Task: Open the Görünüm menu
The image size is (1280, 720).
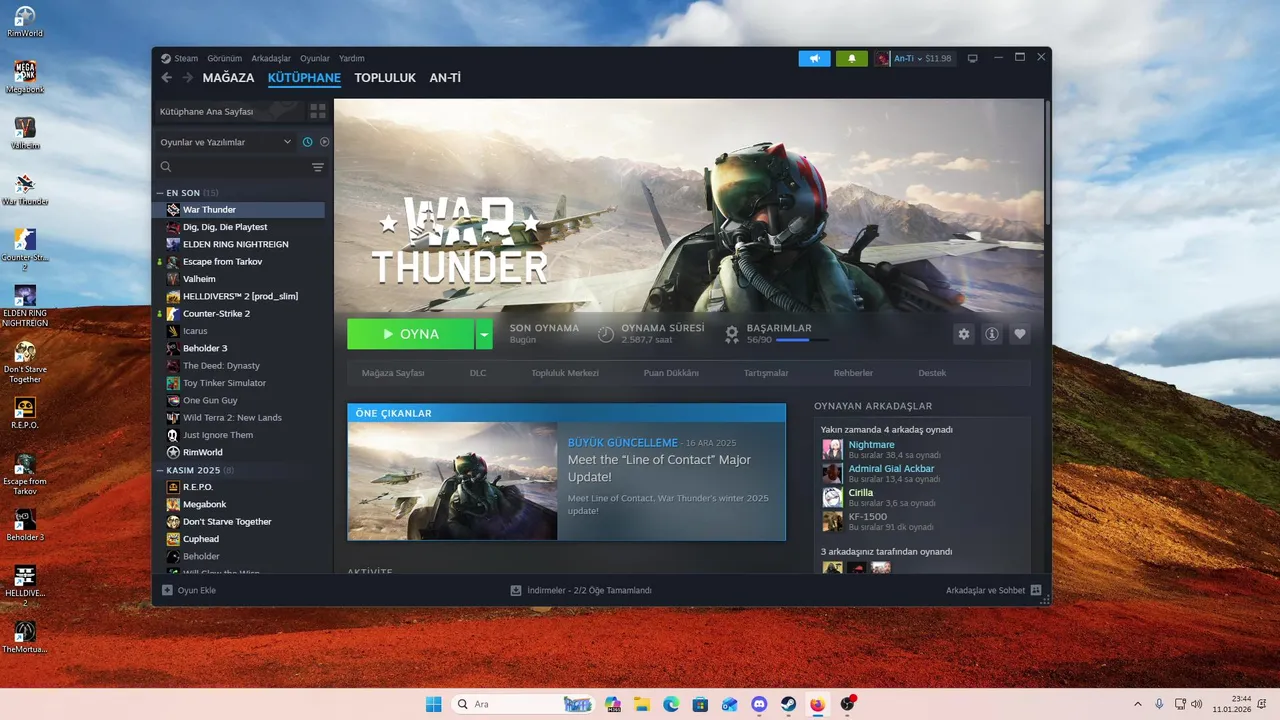Action: pyautogui.click(x=225, y=58)
